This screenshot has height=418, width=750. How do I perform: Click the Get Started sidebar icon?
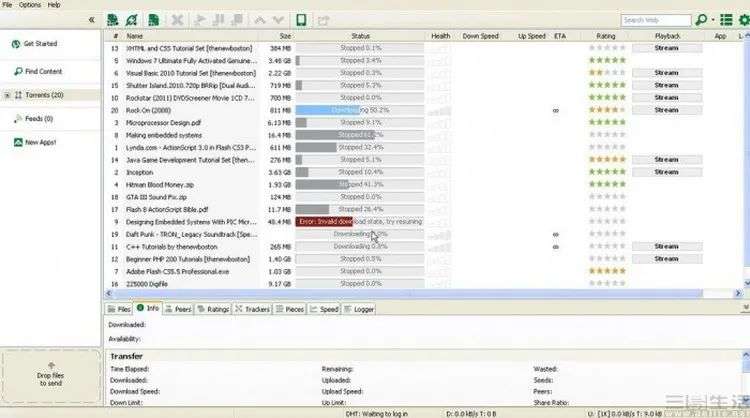click(x=16, y=44)
